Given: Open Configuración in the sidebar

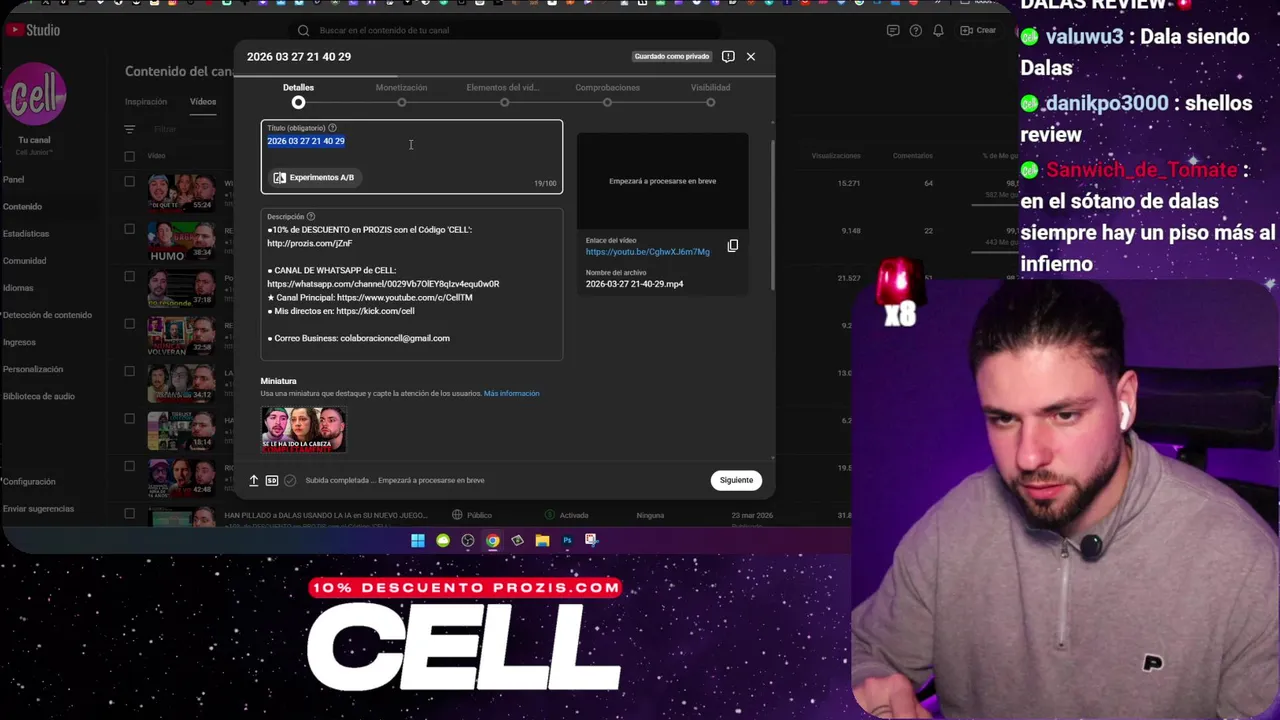Looking at the screenshot, I should [x=28, y=481].
